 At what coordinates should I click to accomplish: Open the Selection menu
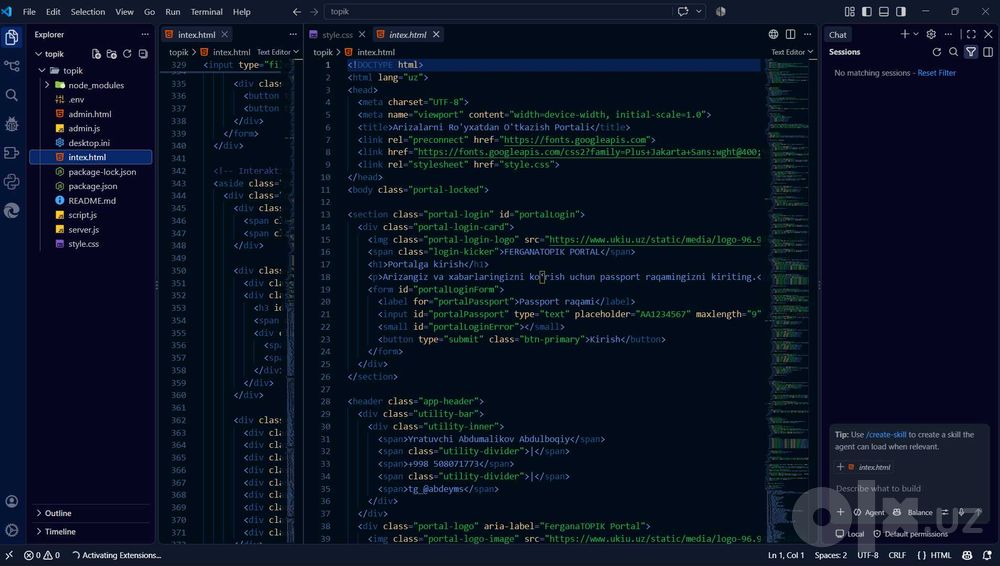88,11
